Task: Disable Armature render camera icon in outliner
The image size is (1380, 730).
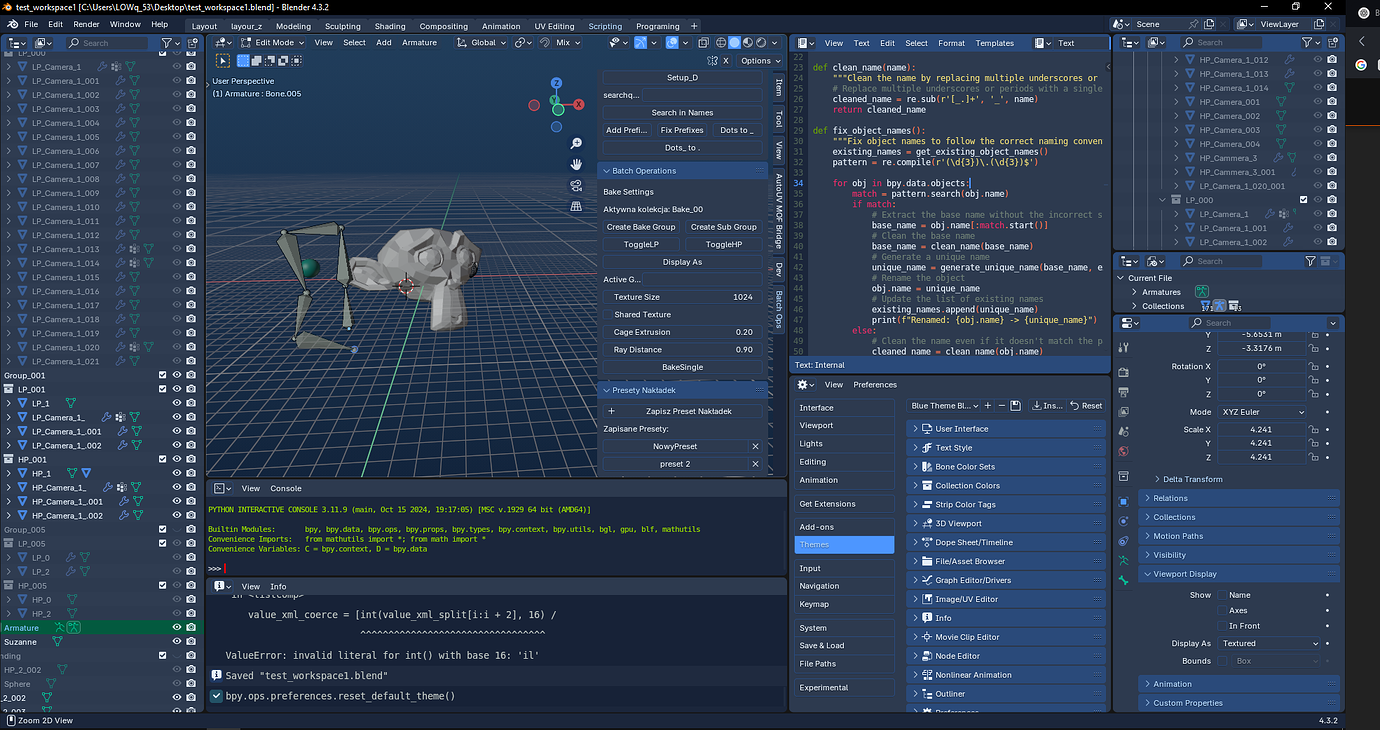Action: click(192, 627)
